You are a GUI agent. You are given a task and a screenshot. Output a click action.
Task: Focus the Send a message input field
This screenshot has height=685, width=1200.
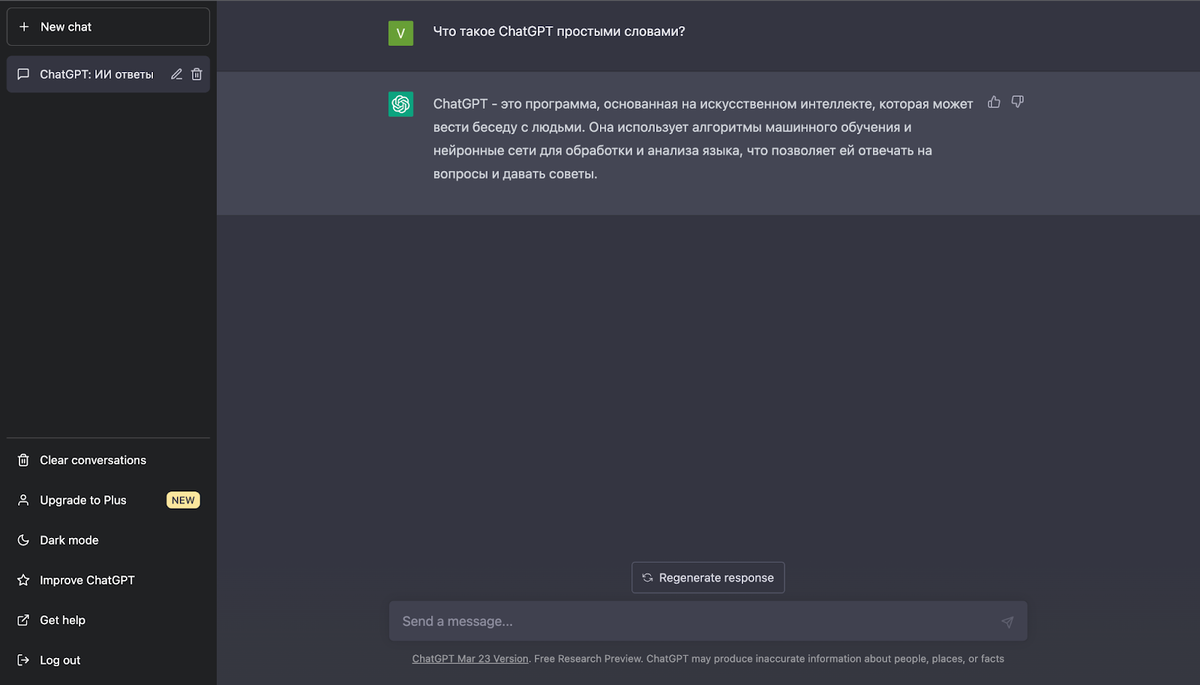point(708,621)
